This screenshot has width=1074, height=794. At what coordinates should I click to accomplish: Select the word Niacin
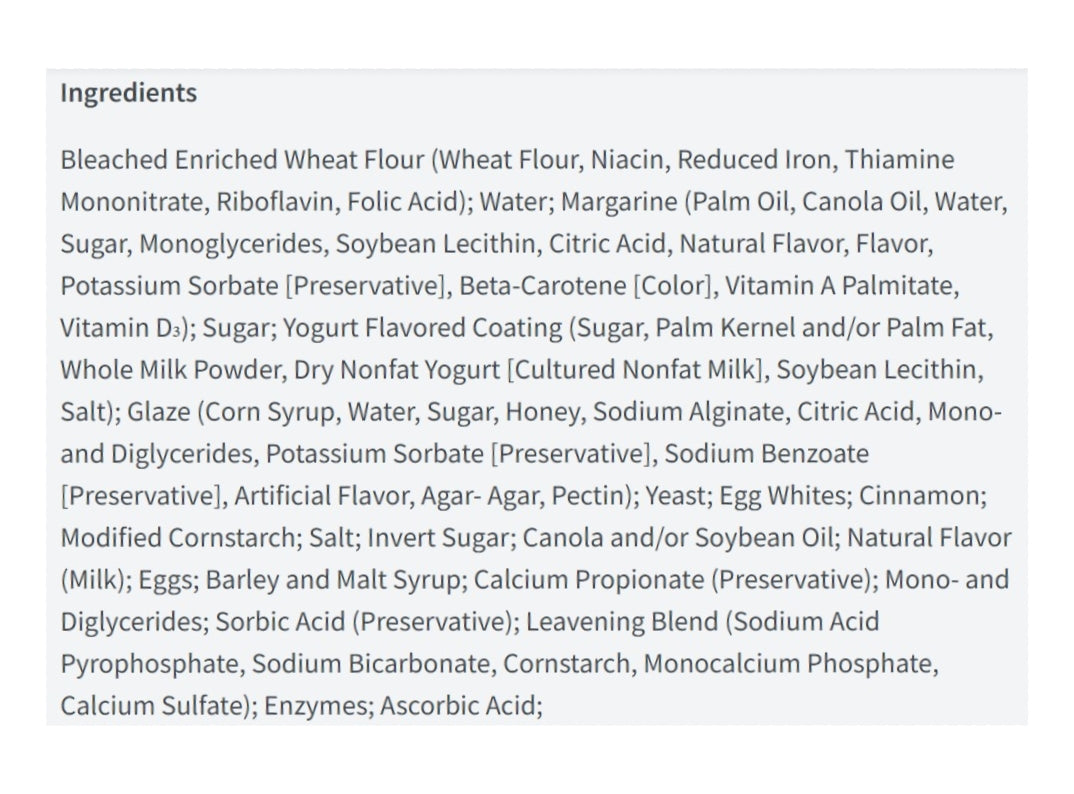[x=626, y=160]
